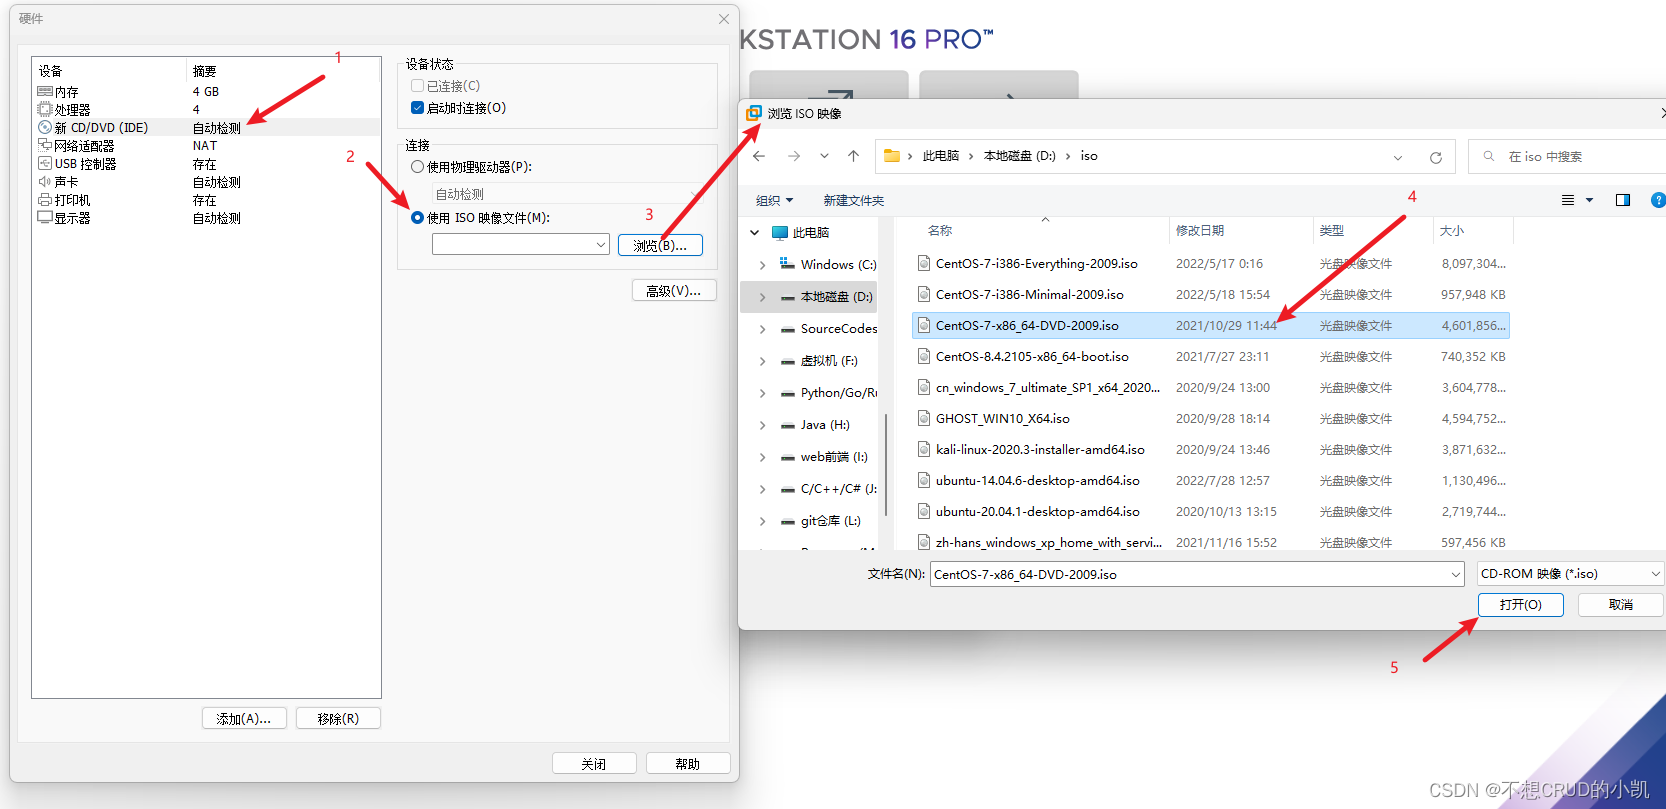Click 打开(O) to open the ISO
Viewport: 1666px width, 809px height.
point(1520,604)
